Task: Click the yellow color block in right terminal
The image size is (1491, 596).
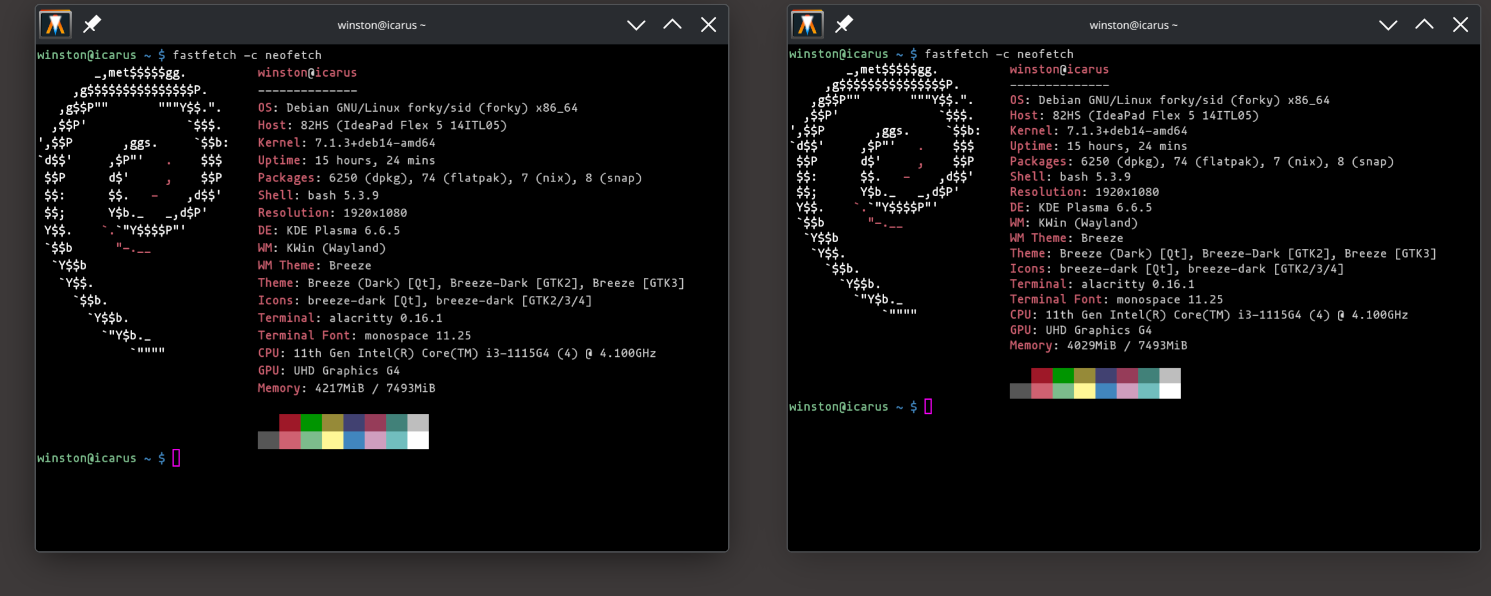Action: point(1084,391)
